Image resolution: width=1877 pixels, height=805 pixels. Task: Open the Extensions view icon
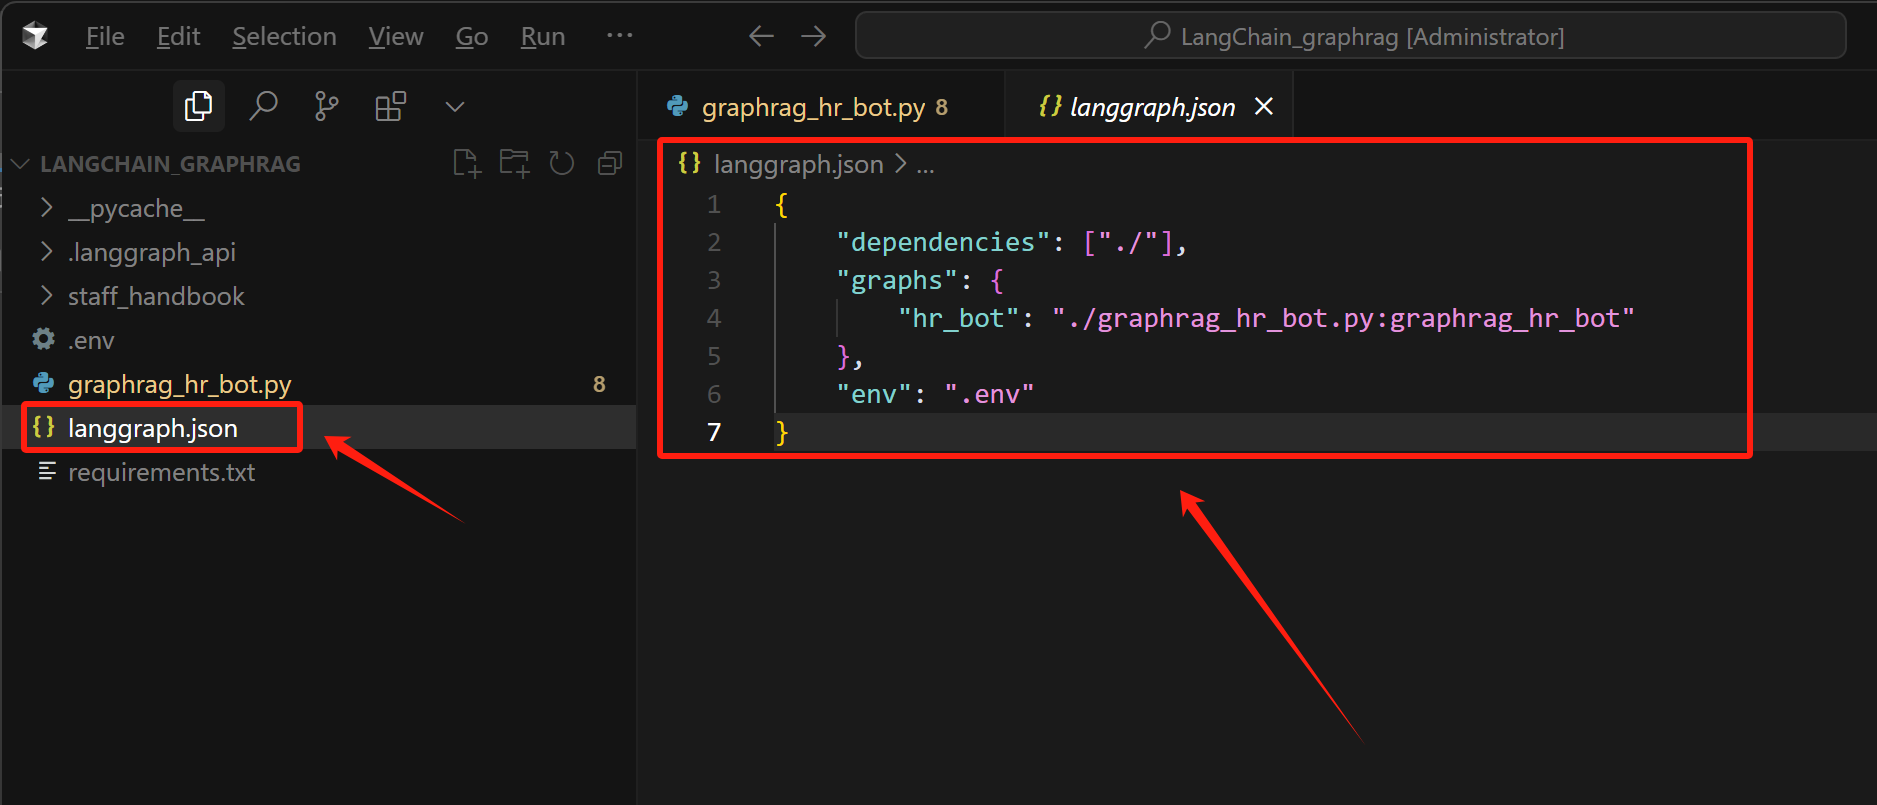tap(390, 106)
